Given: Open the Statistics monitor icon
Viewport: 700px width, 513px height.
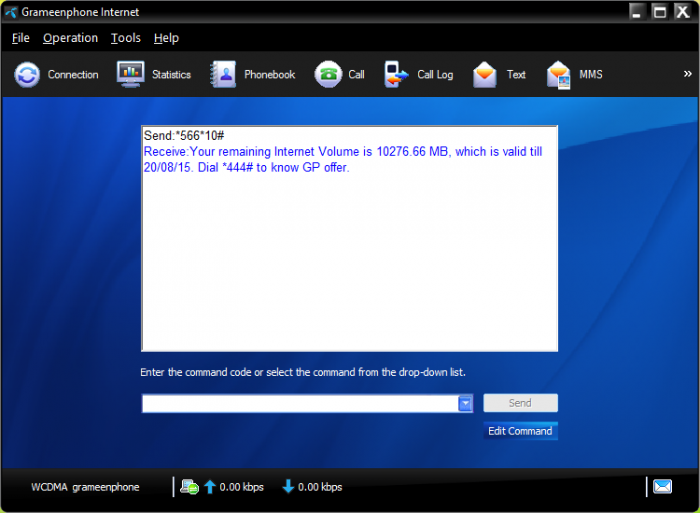Looking at the screenshot, I should tap(130, 74).
